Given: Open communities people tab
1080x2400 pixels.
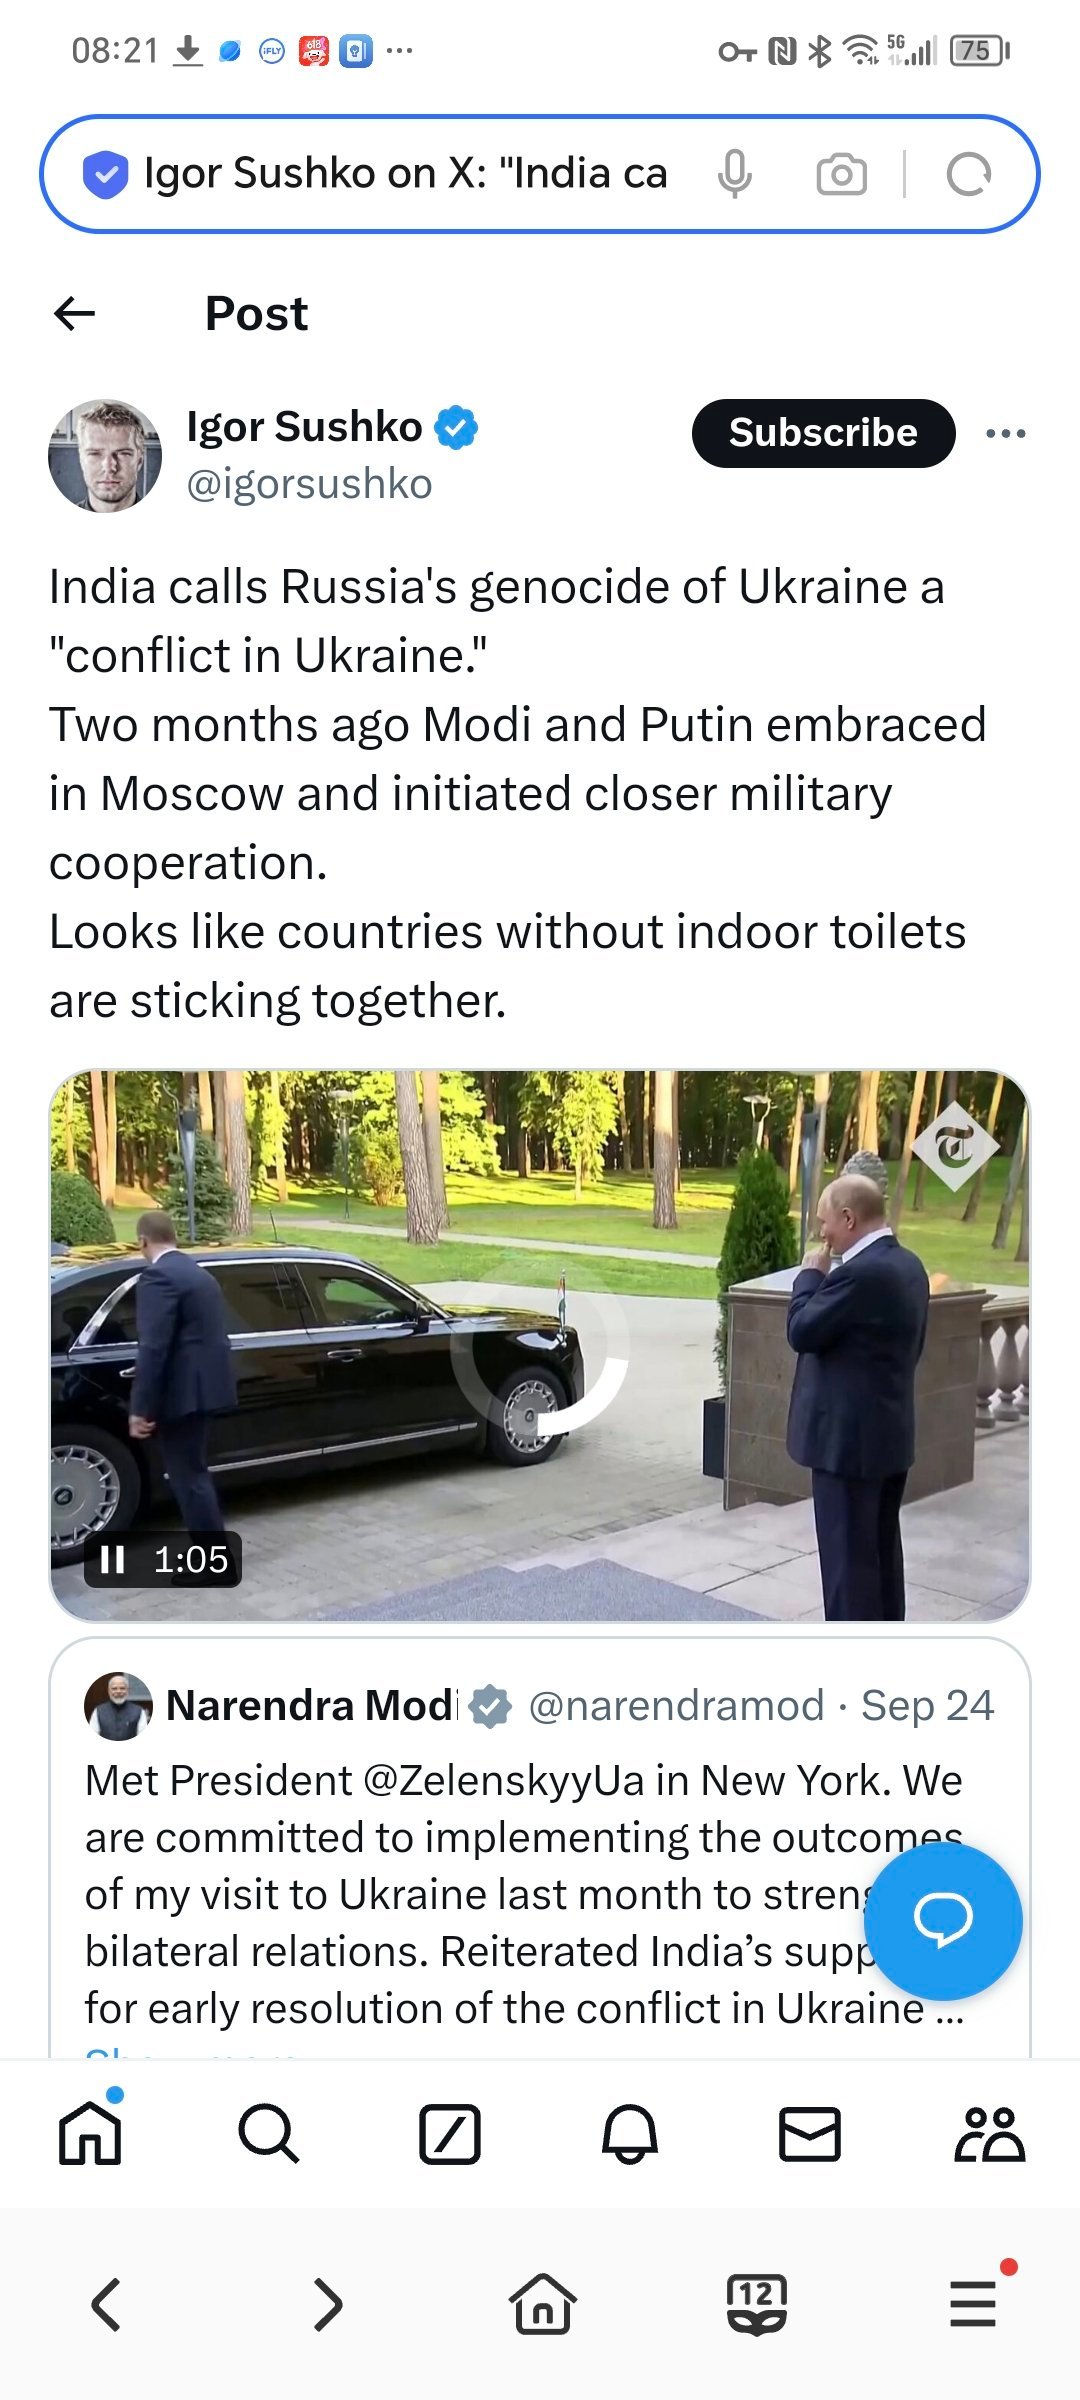Looking at the screenshot, I should pos(989,2134).
